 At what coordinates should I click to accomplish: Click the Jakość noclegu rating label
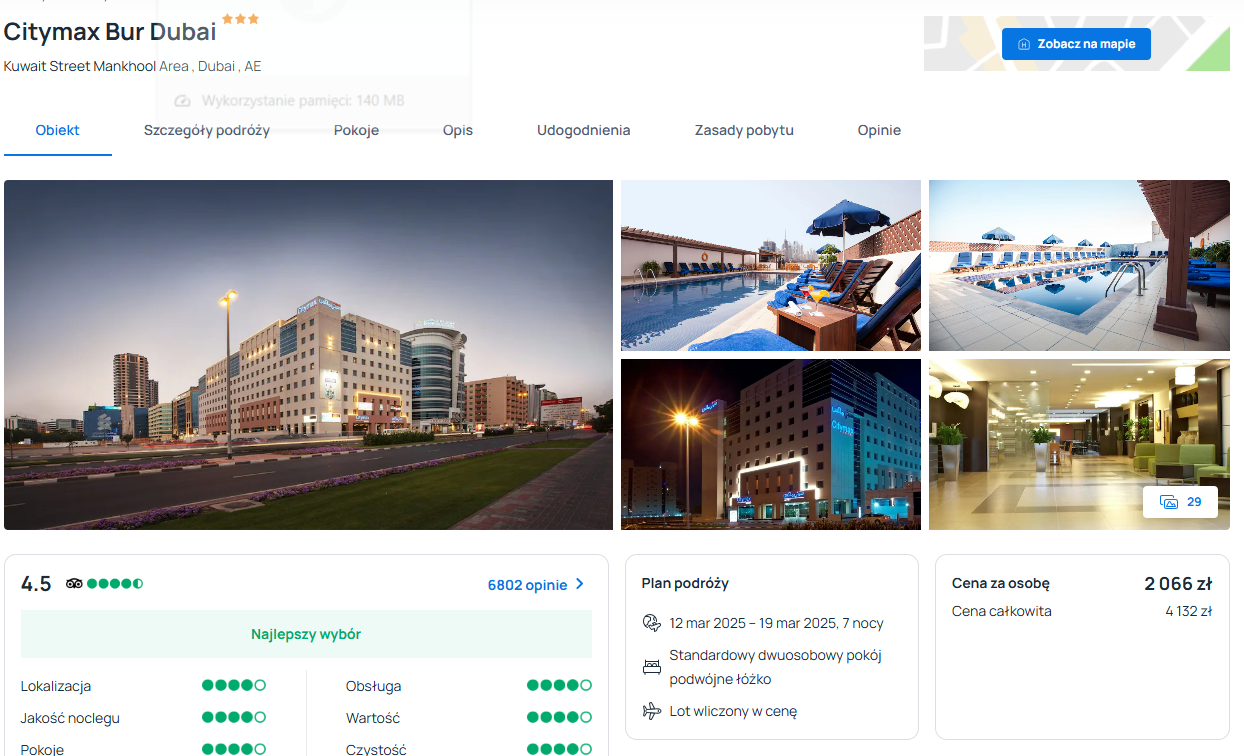click(x=70, y=718)
